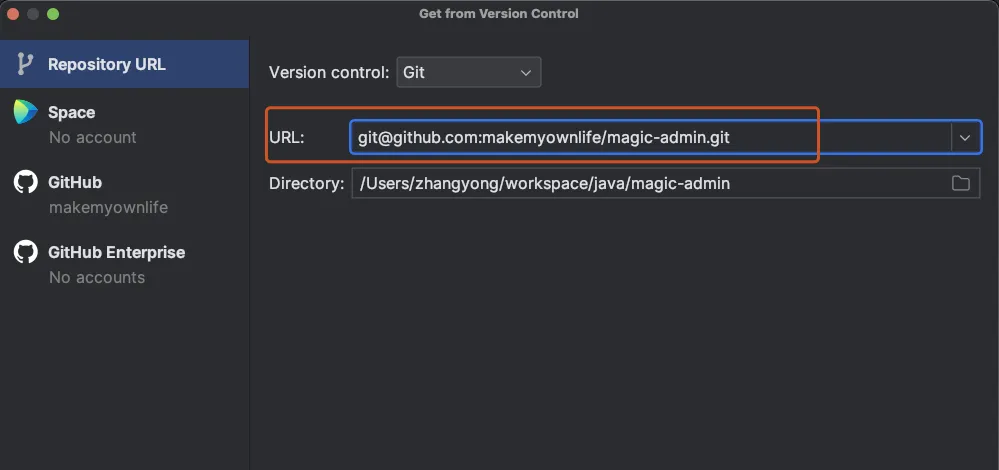The height and width of the screenshot is (470, 999).
Task: Click the makemyownlife account name
Action: [108, 207]
